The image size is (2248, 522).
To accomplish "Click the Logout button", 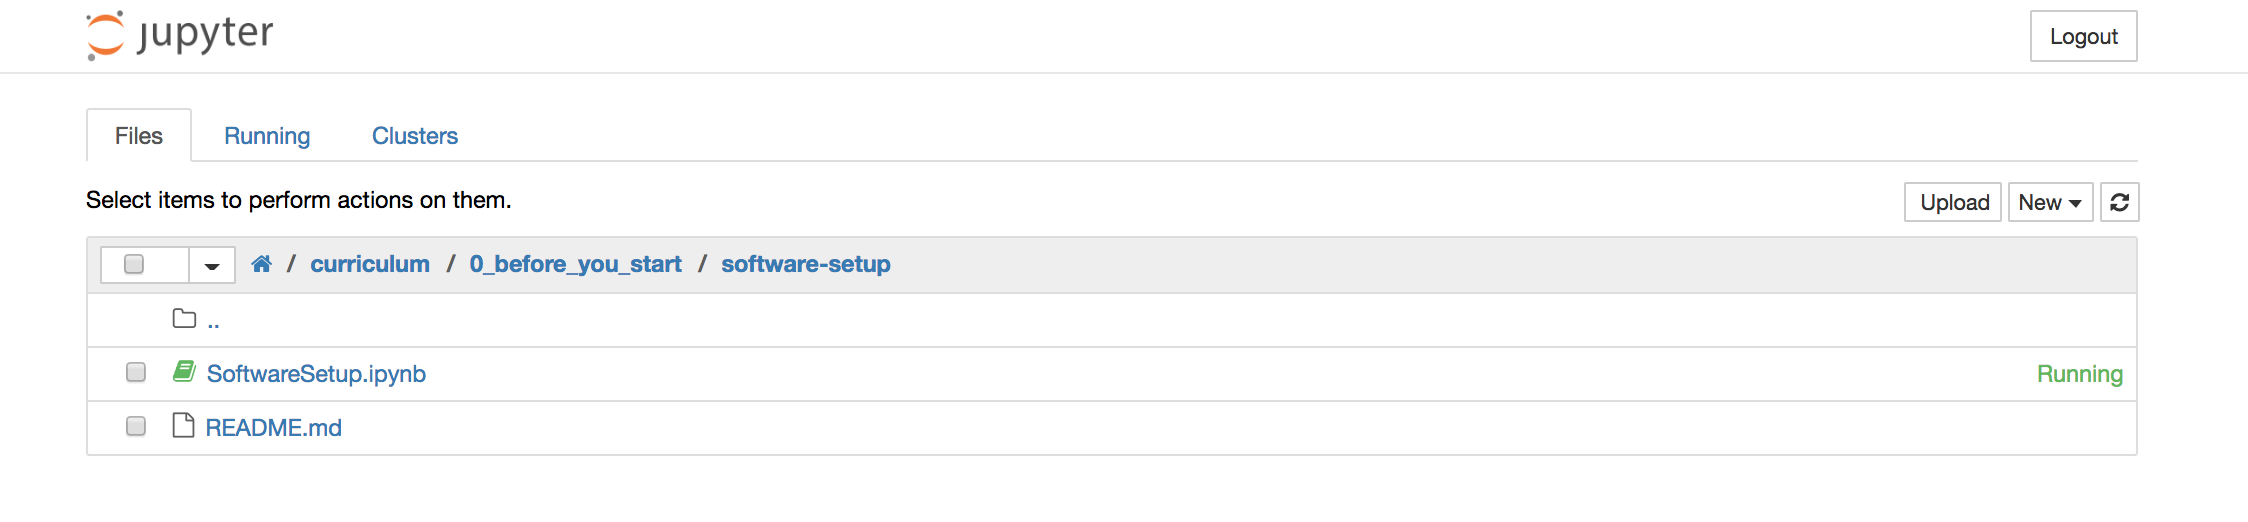I will pyautogui.click(x=2084, y=36).
